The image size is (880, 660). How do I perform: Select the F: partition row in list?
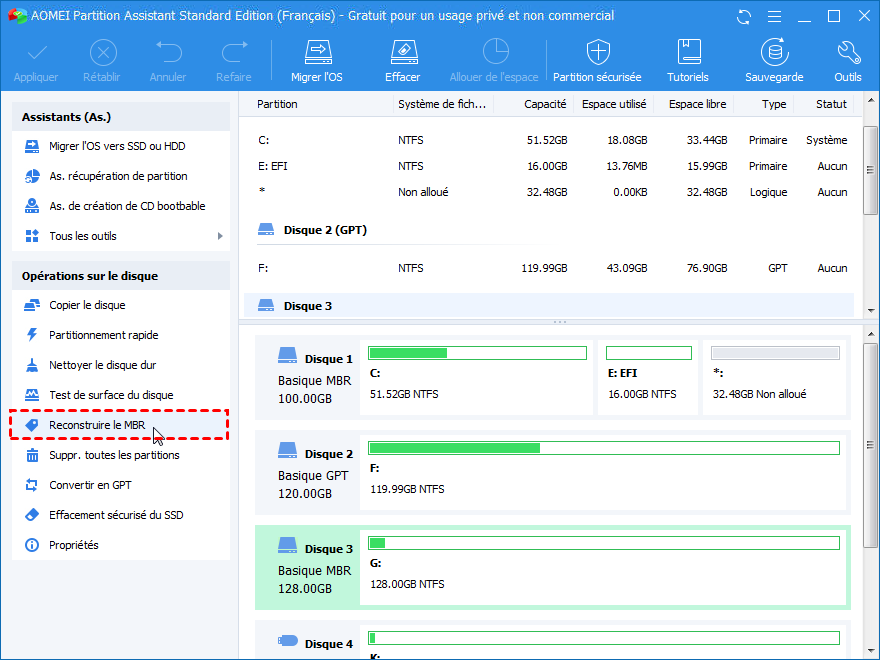[549, 268]
